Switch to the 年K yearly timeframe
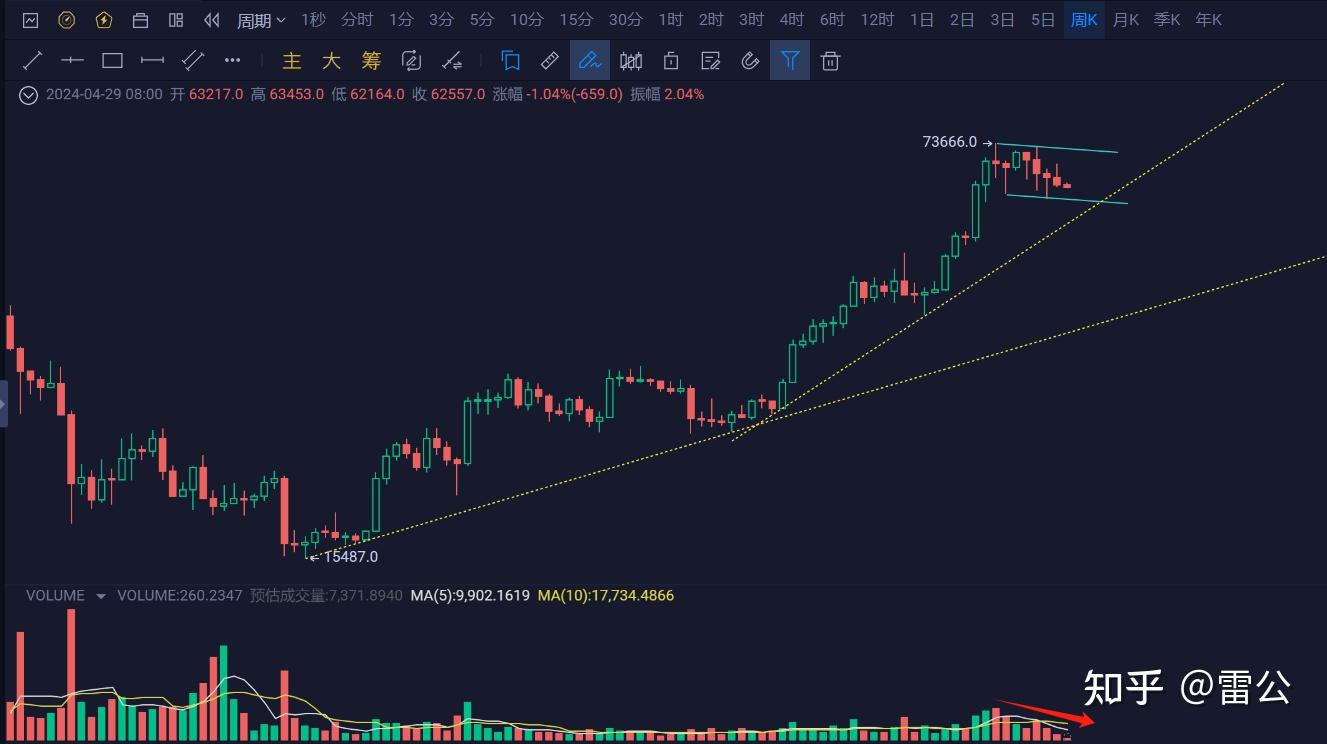The image size is (1327, 744). click(1209, 20)
